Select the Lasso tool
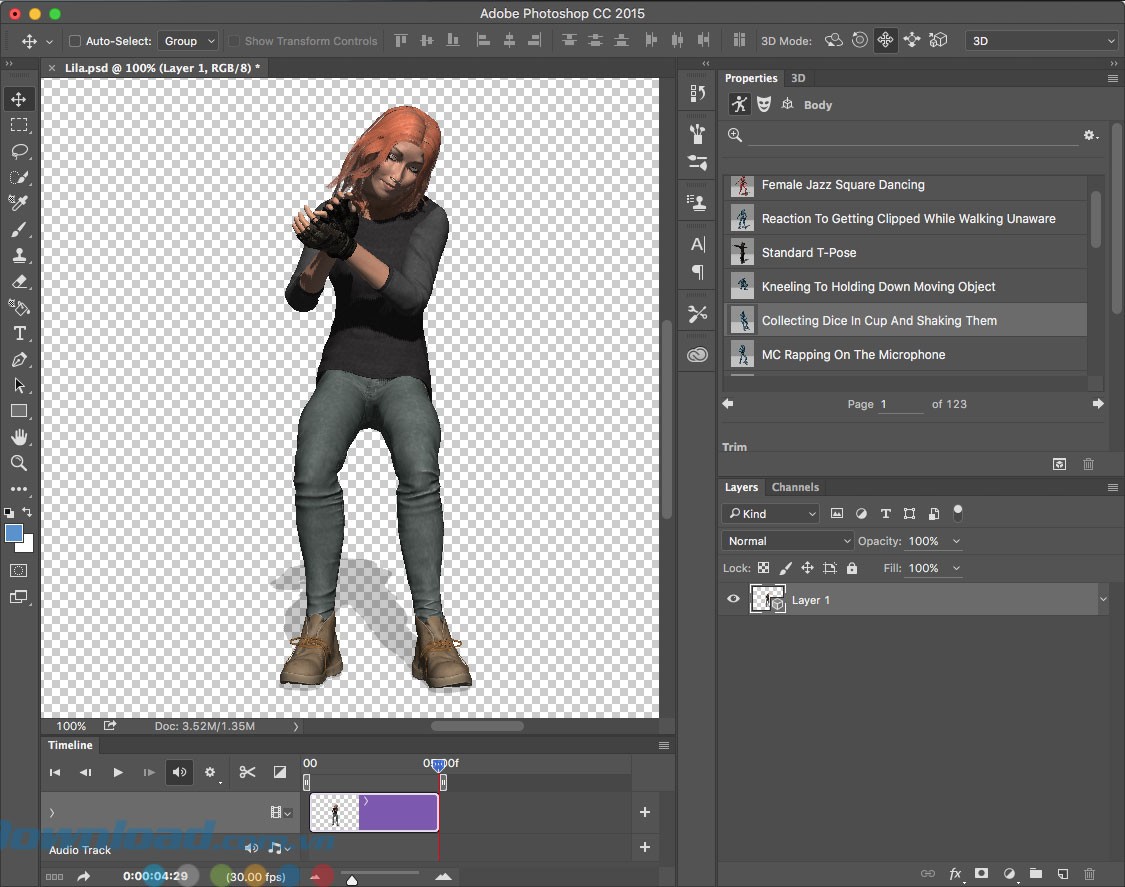This screenshot has width=1125, height=887. click(19, 151)
